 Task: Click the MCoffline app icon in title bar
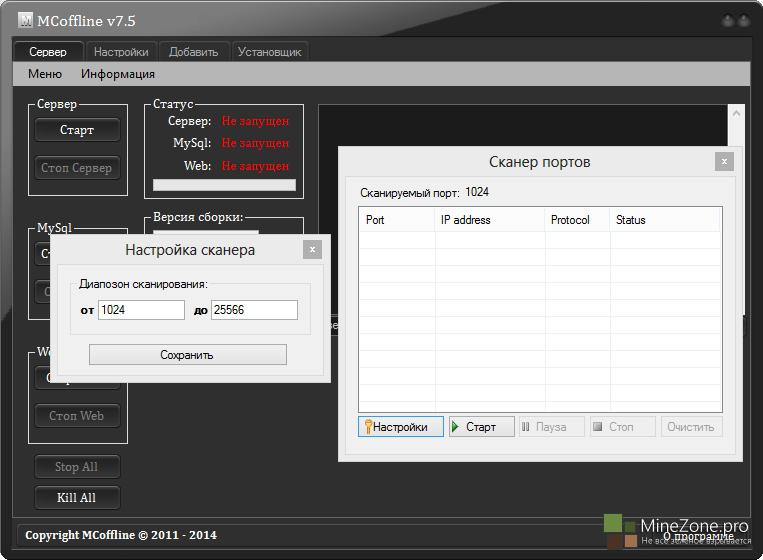pyautogui.click(x=26, y=21)
